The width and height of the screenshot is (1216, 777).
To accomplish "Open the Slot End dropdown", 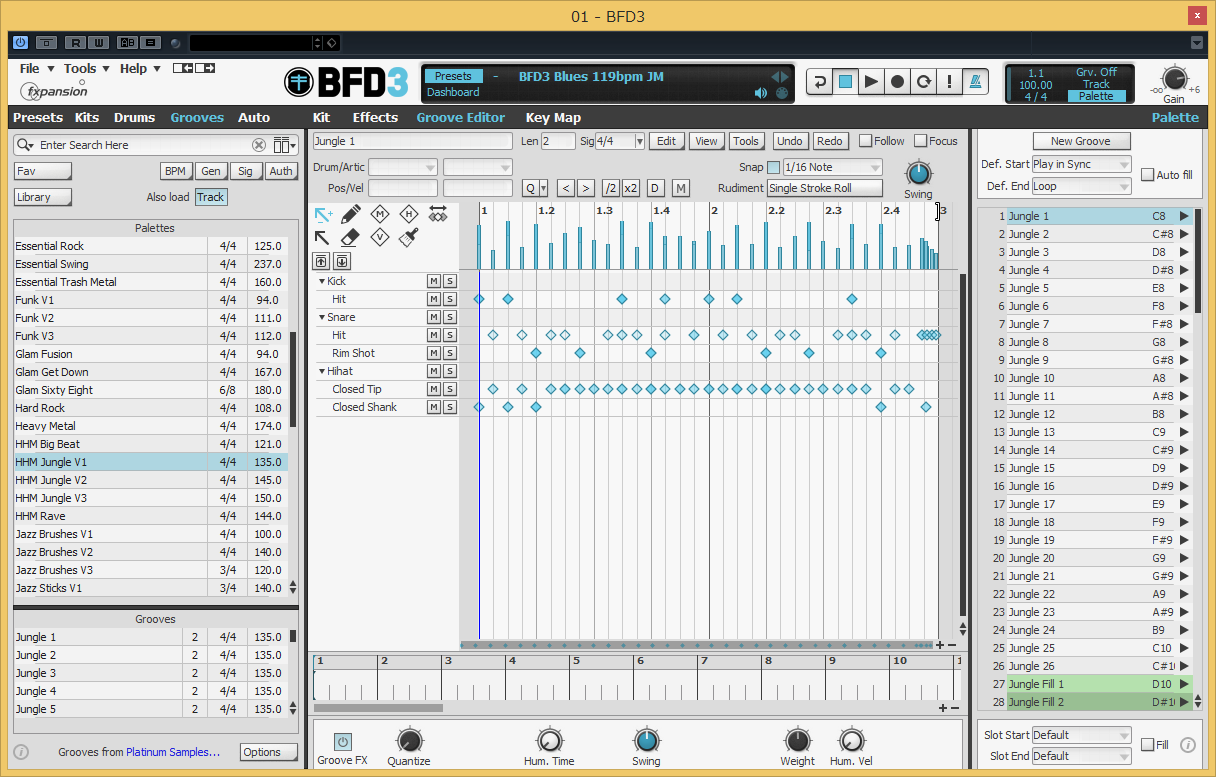I will coord(1081,756).
